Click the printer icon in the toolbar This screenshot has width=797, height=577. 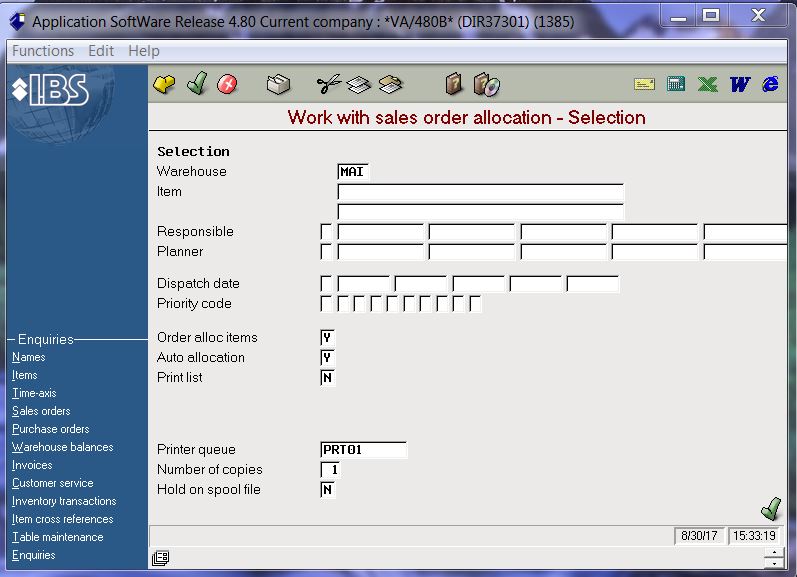coord(278,84)
